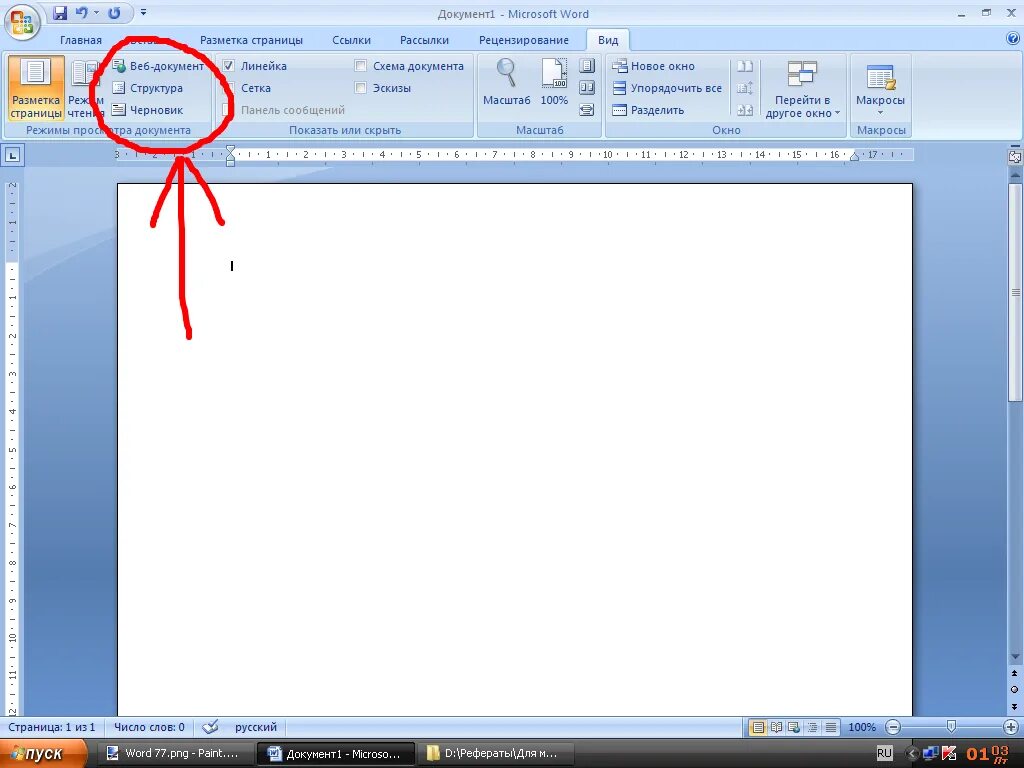Go to next page double-arrow button
The width and height of the screenshot is (1024, 768).
point(1014,706)
